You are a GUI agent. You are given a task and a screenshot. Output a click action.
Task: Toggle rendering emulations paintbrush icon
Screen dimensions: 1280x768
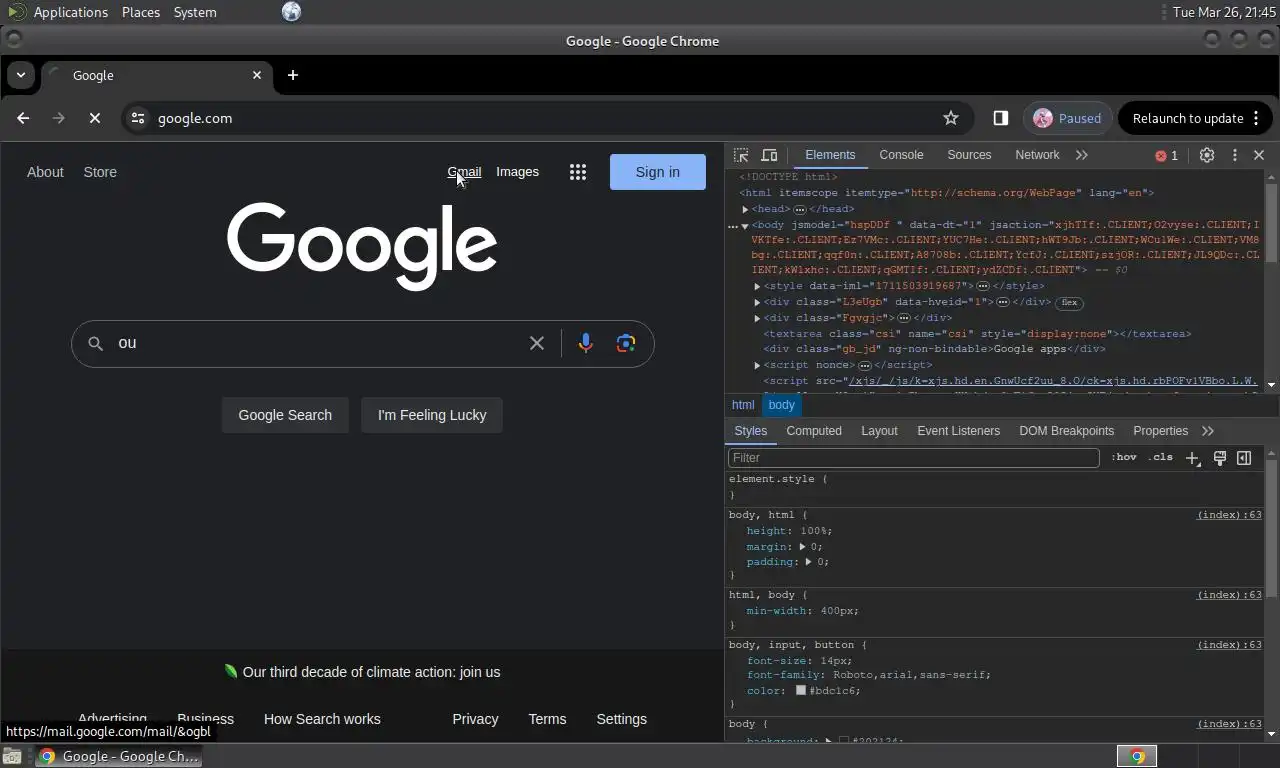[x=1220, y=458]
